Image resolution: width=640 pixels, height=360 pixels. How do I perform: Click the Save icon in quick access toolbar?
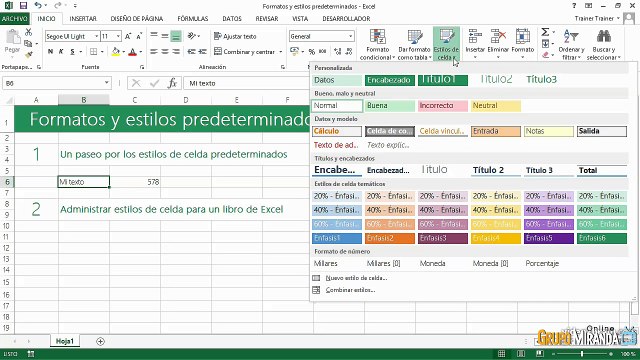tap(23, 6)
